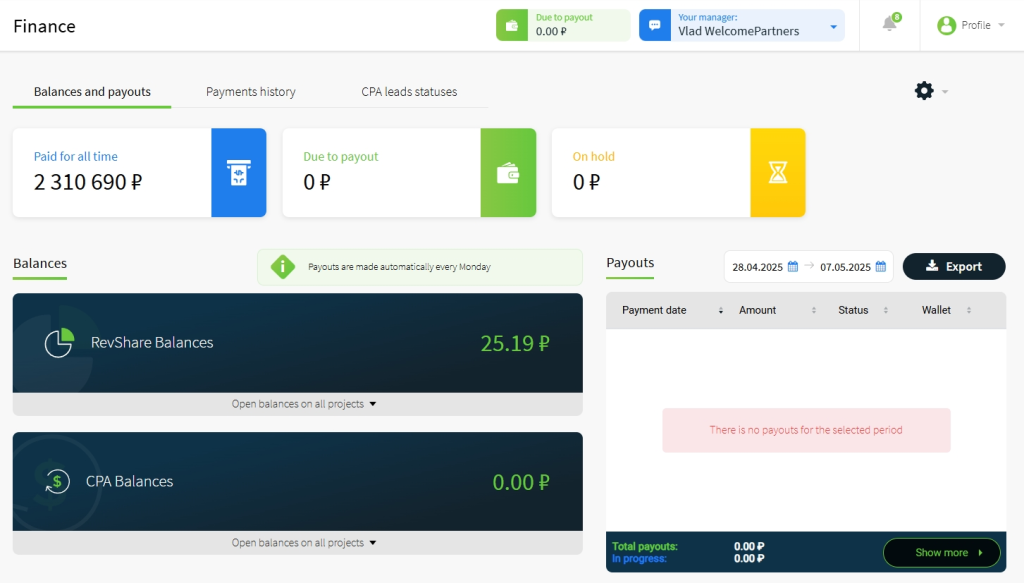Click the Finance page title
Viewport: 1024px width, 583px height.
click(x=44, y=26)
